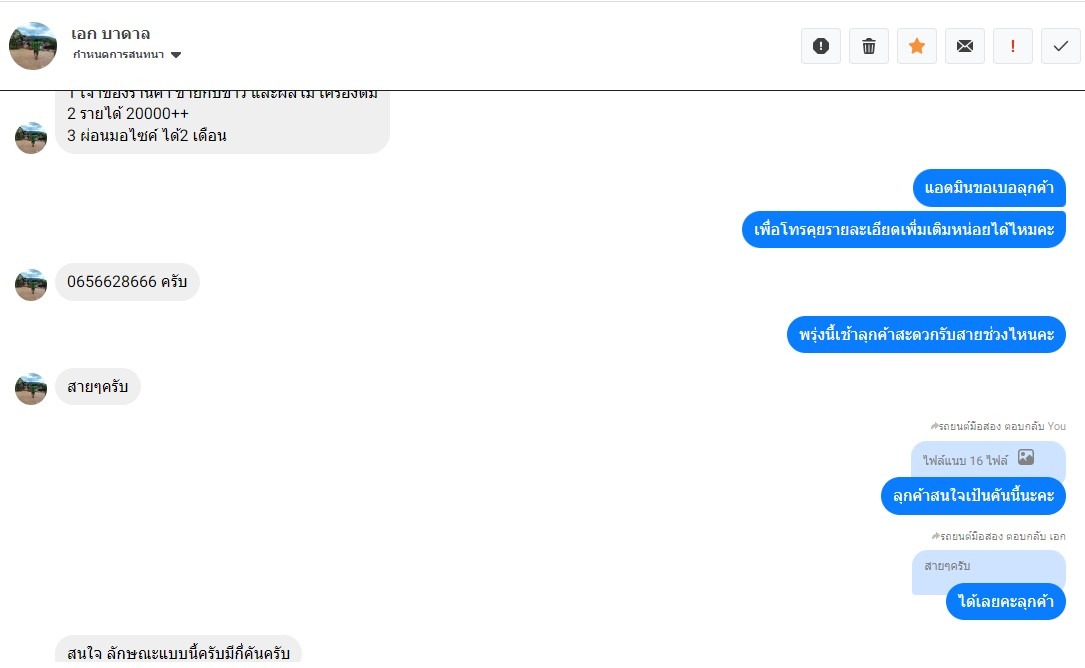This screenshot has width=1085, height=668.
Task: Click reply arrow icon above ไฟล์แนบ quote
Action: (x=934, y=426)
